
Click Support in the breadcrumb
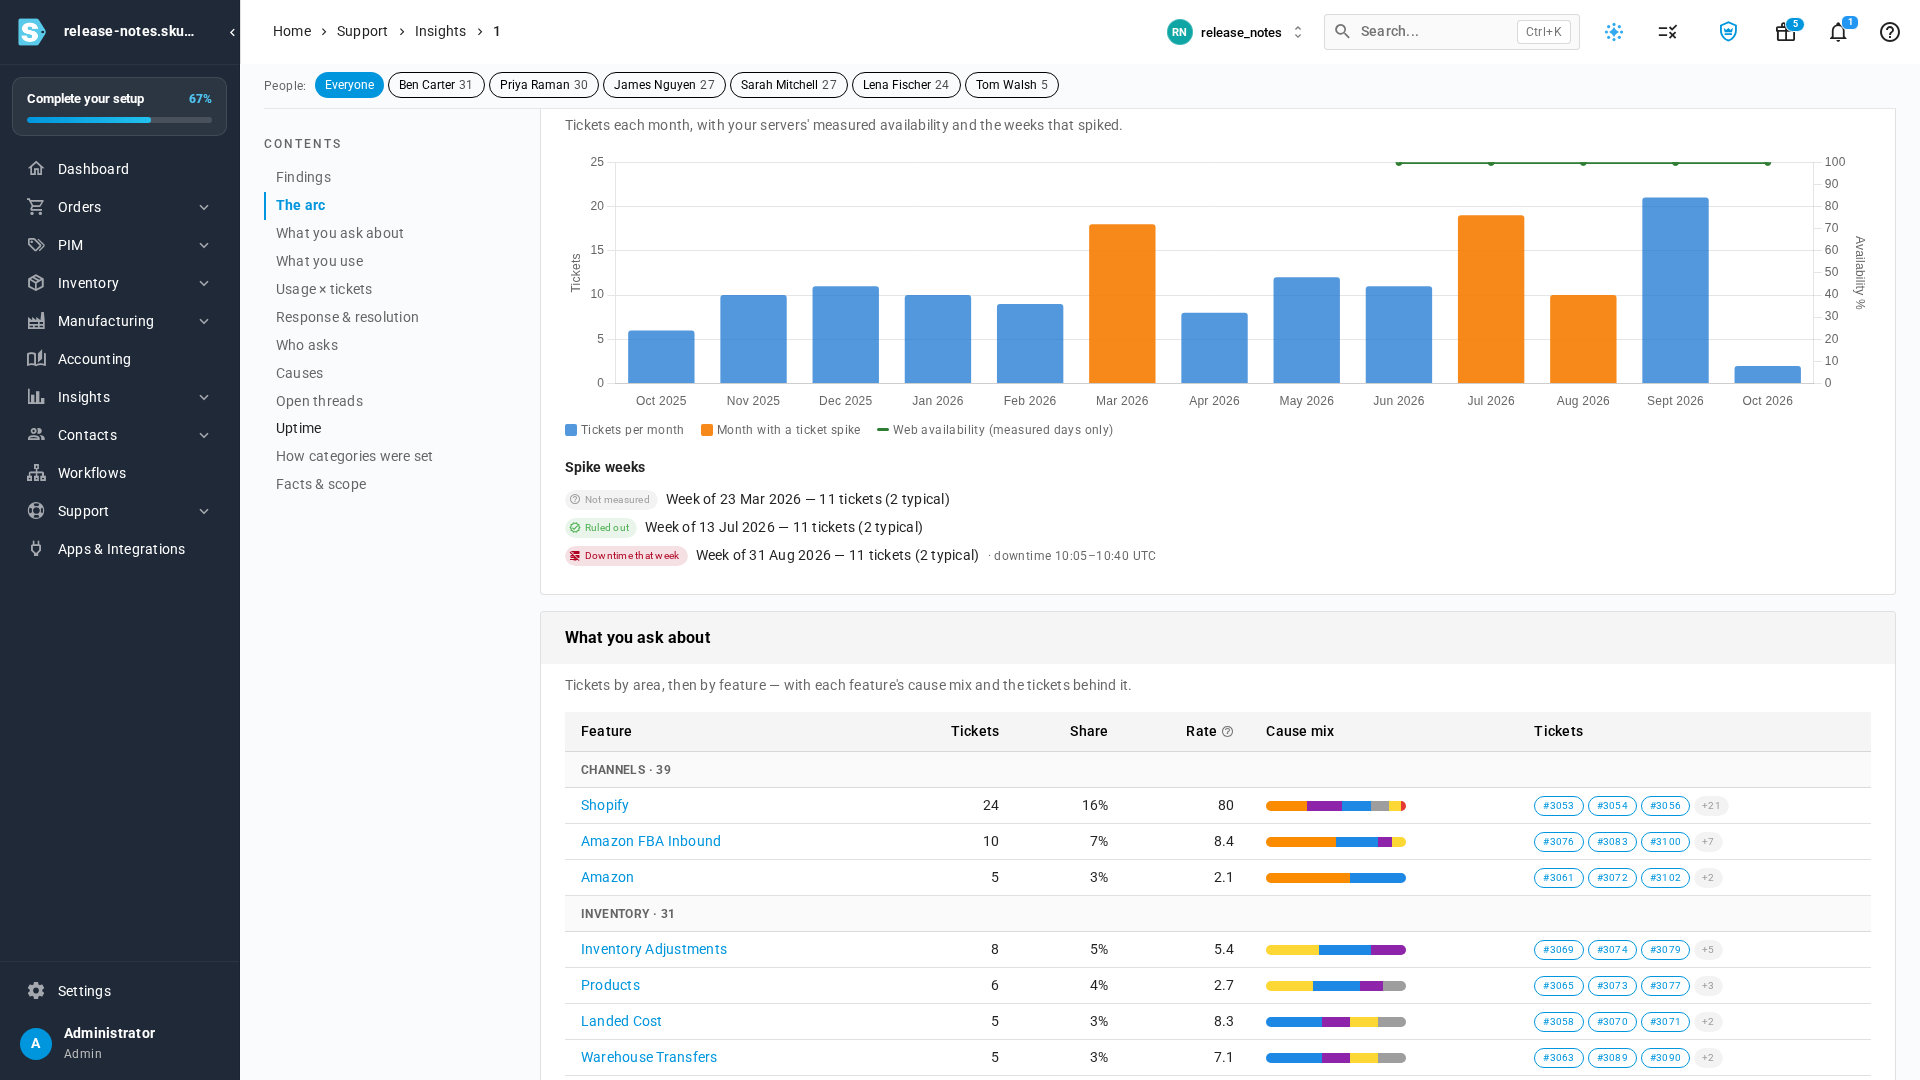(362, 32)
